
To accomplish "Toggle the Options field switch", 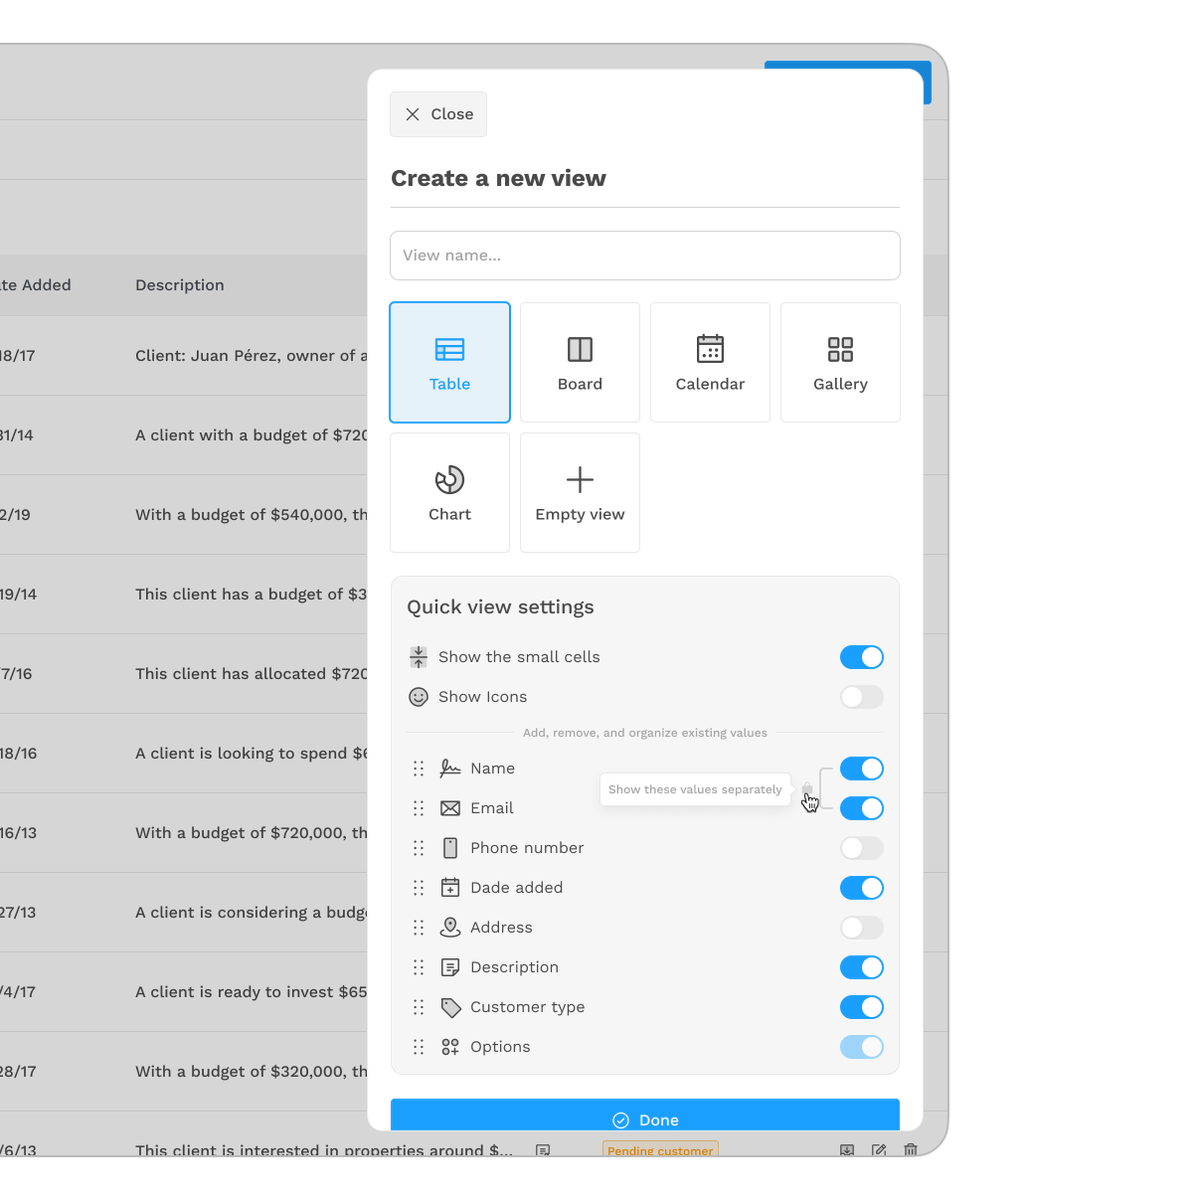I will [862, 1047].
